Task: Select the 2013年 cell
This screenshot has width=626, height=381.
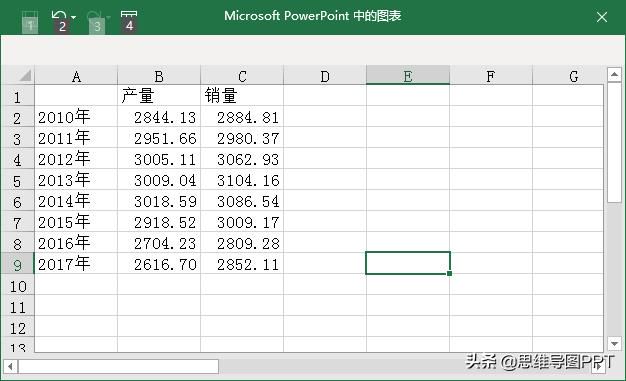Action: [x=76, y=179]
